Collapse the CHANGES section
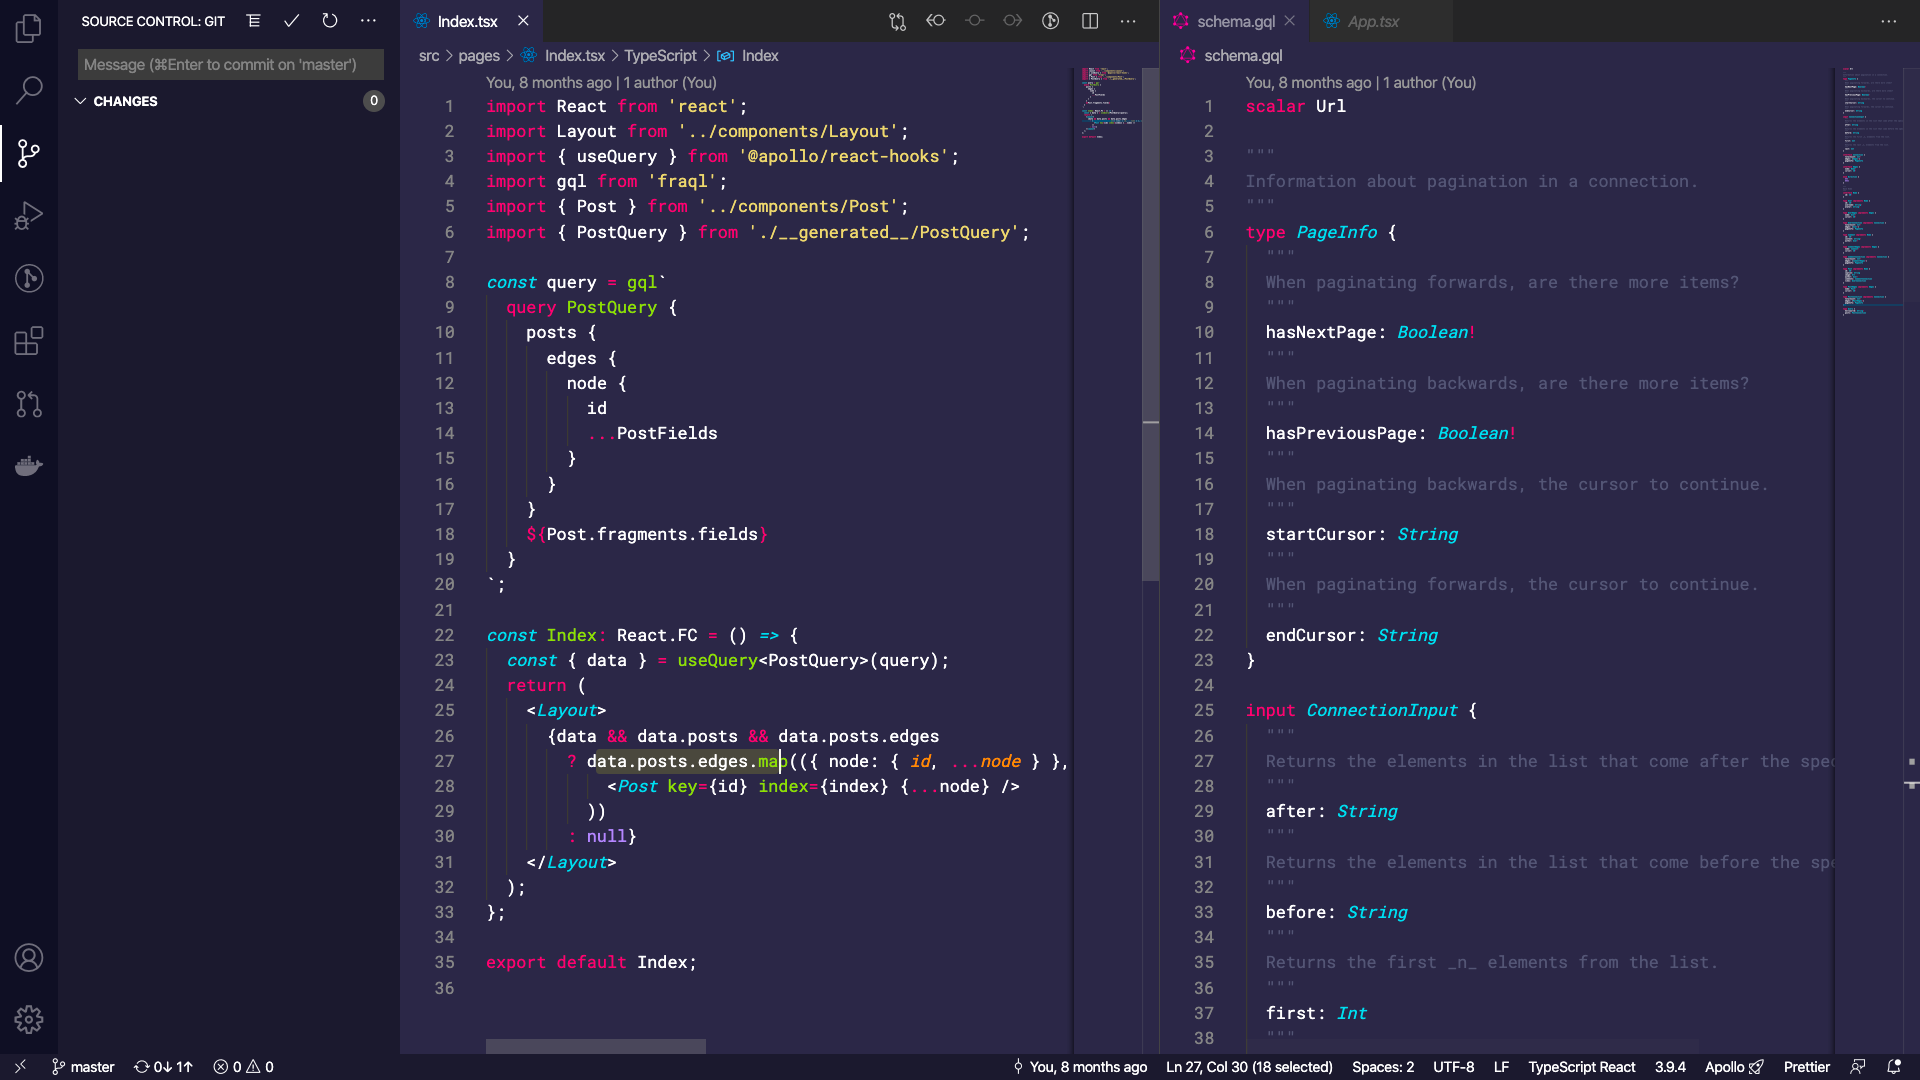 point(80,101)
